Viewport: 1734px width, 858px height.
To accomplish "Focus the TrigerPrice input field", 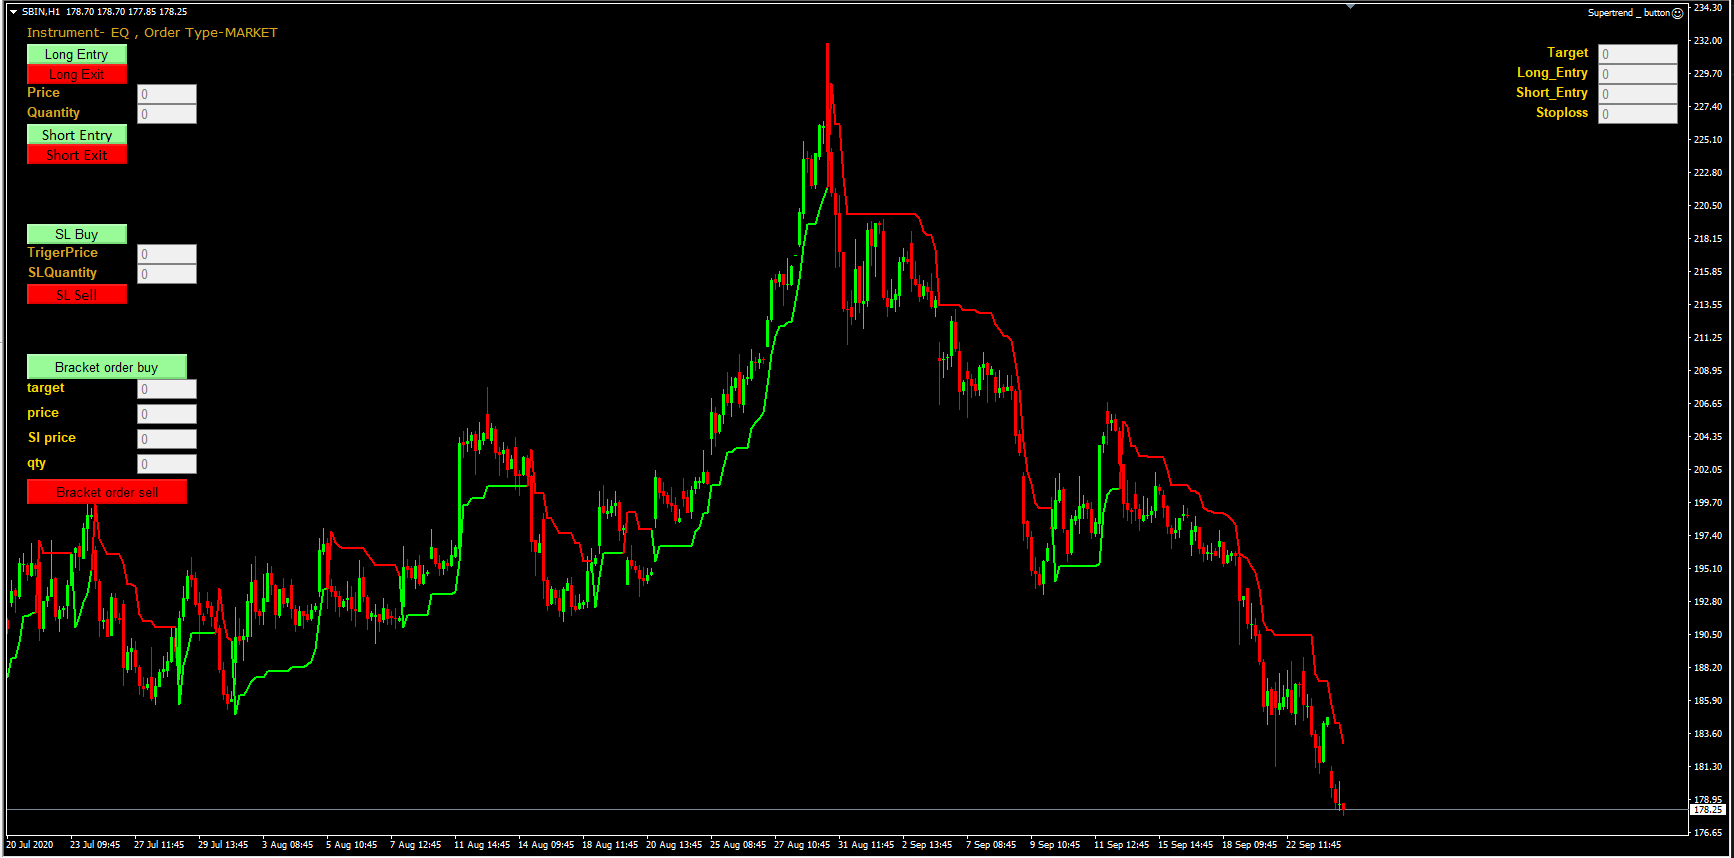I will (x=167, y=254).
